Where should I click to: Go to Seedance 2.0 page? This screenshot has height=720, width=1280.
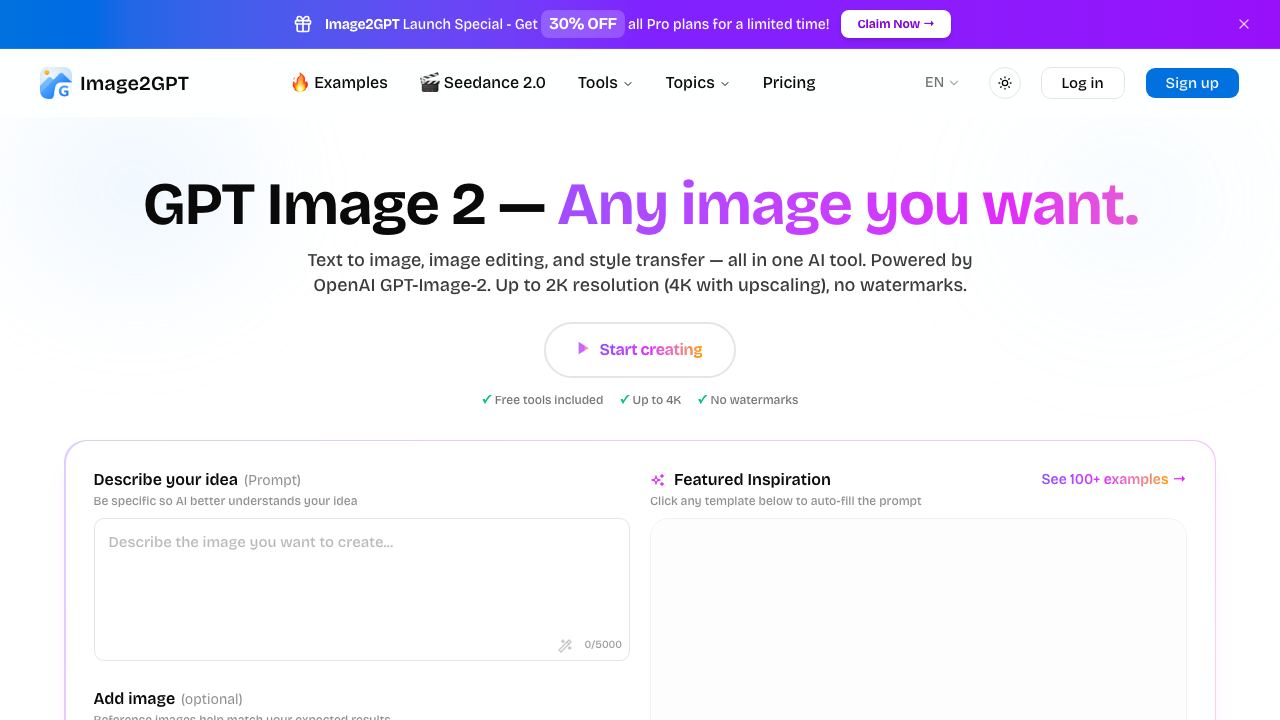[483, 83]
